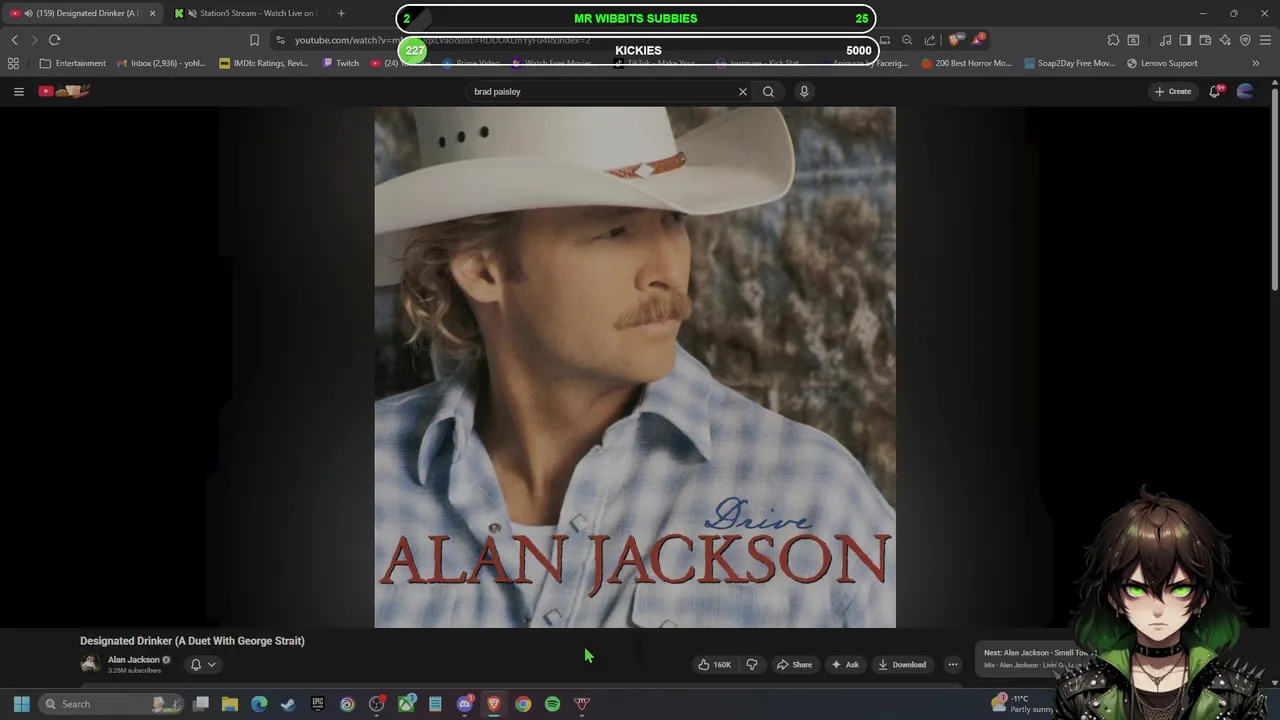Launch Steam from the taskbar
The width and height of the screenshot is (1280, 720).
tap(288, 704)
